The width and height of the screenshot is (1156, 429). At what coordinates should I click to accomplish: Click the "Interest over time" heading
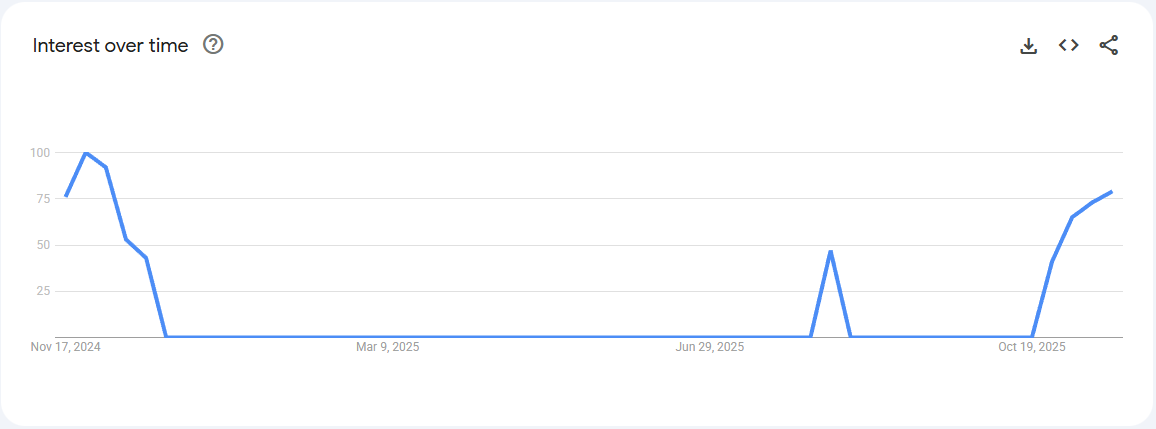[110, 46]
